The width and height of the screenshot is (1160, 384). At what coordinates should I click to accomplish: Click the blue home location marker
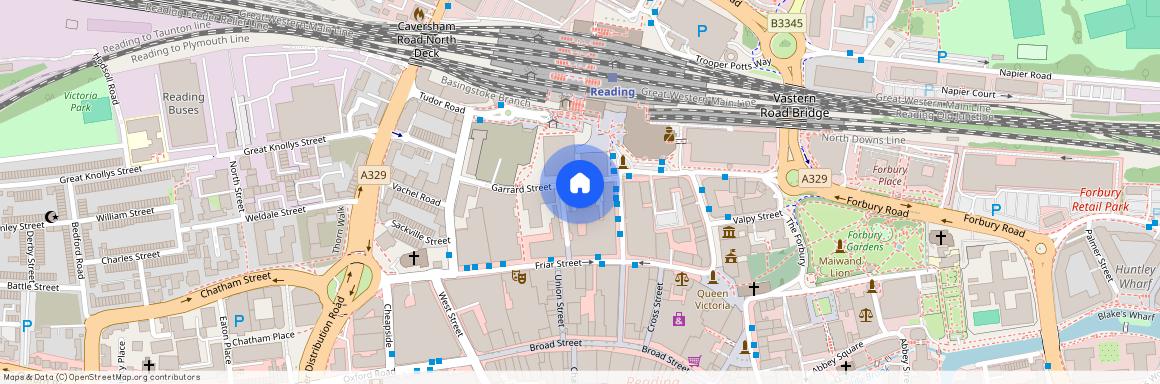point(580,183)
